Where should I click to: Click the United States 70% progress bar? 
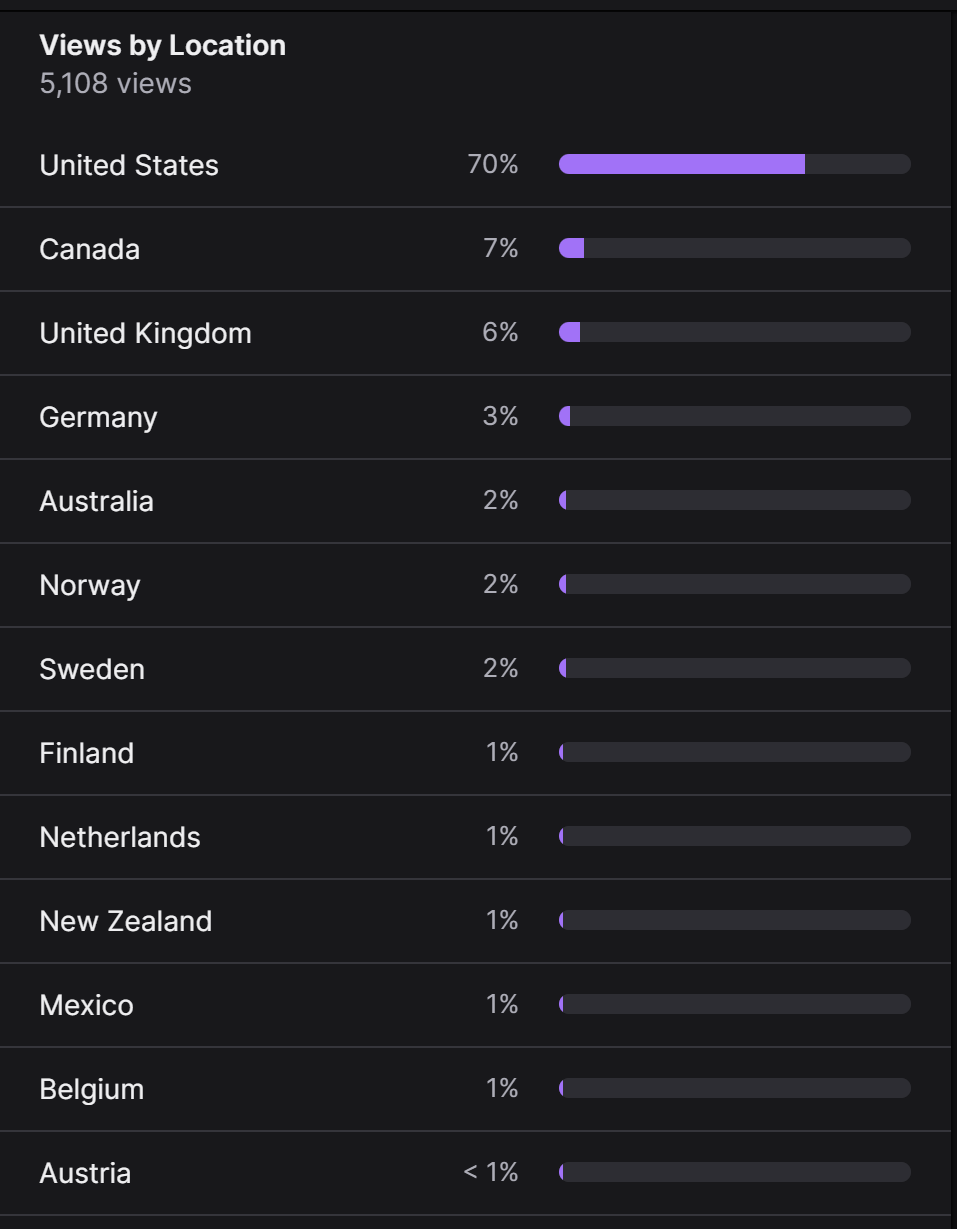pos(735,164)
